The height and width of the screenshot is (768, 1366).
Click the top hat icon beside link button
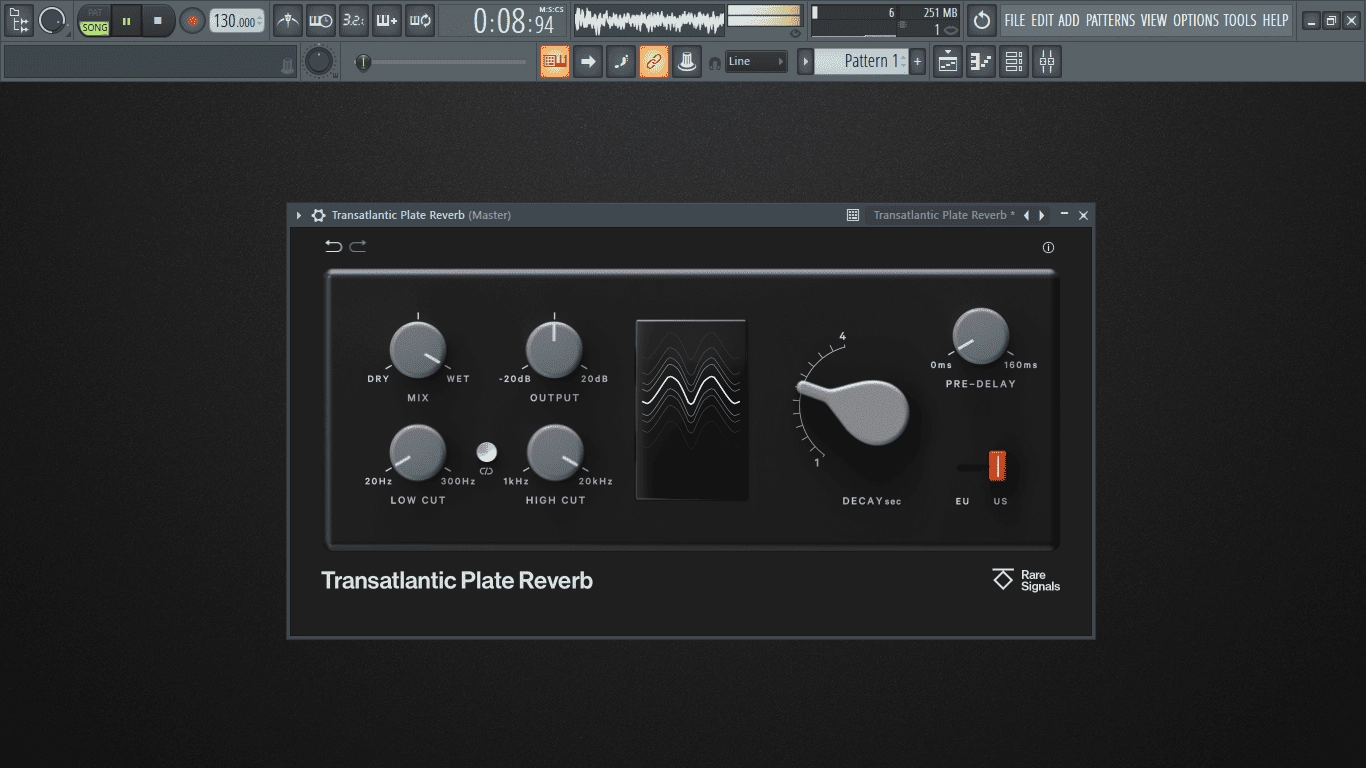(687, 61)
